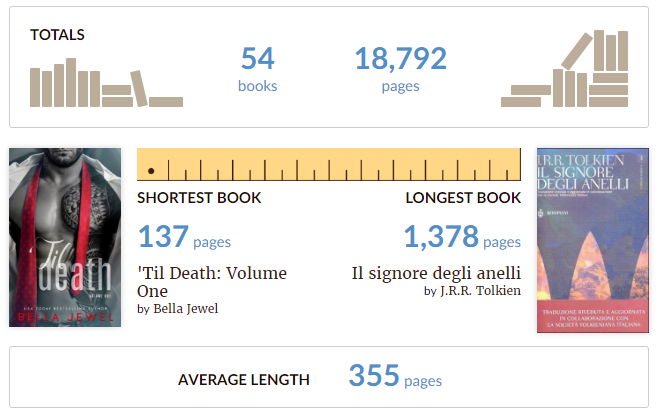The height and width of the screenshot is (416, 662).
Task: Open the 'Til Death book cover
Action: click(65, 237)
